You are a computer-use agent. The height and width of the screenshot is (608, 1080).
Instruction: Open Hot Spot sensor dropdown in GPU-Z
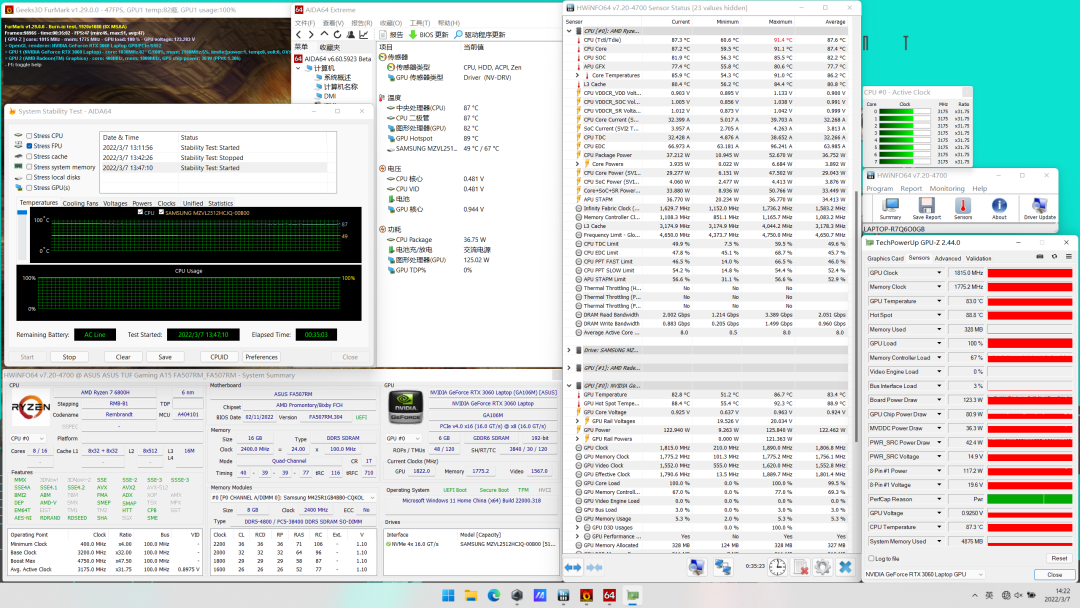click(939, 315)
